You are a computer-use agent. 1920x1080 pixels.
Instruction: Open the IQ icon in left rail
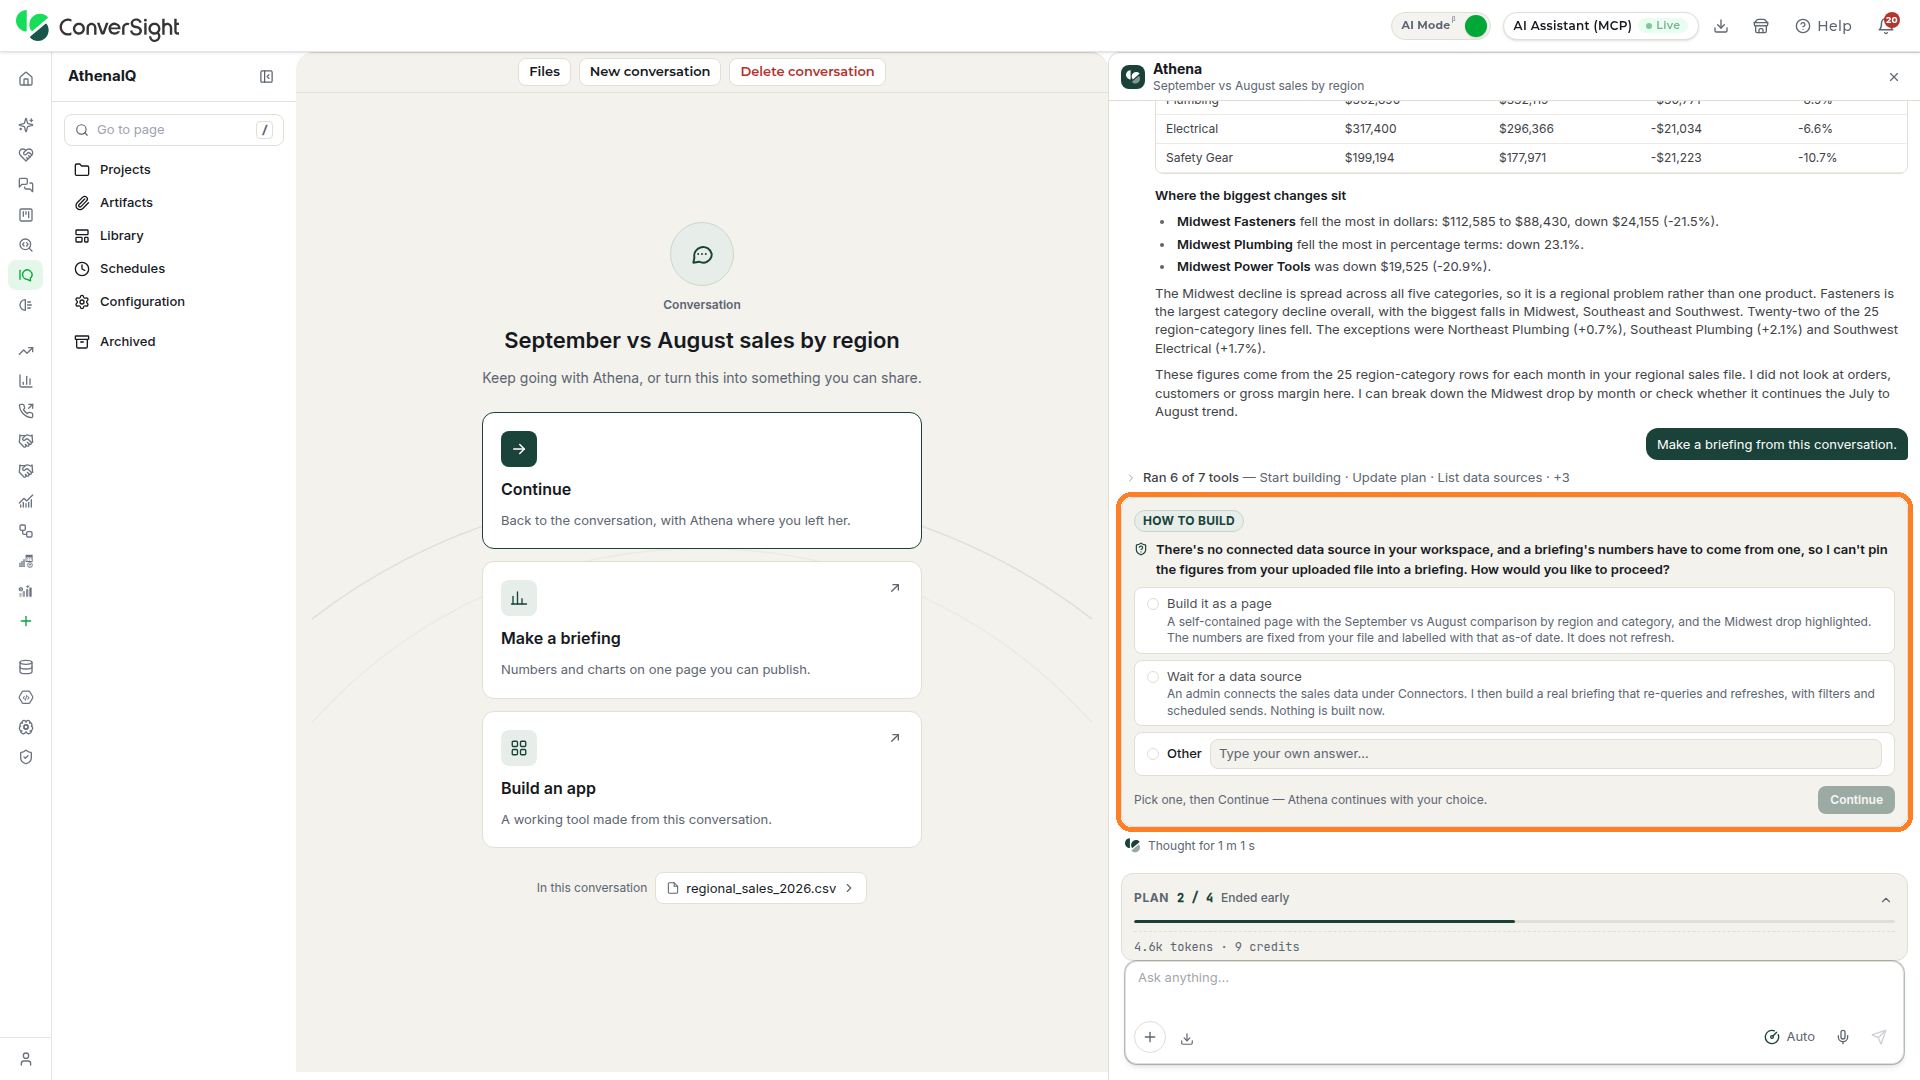tap(26, 275)
